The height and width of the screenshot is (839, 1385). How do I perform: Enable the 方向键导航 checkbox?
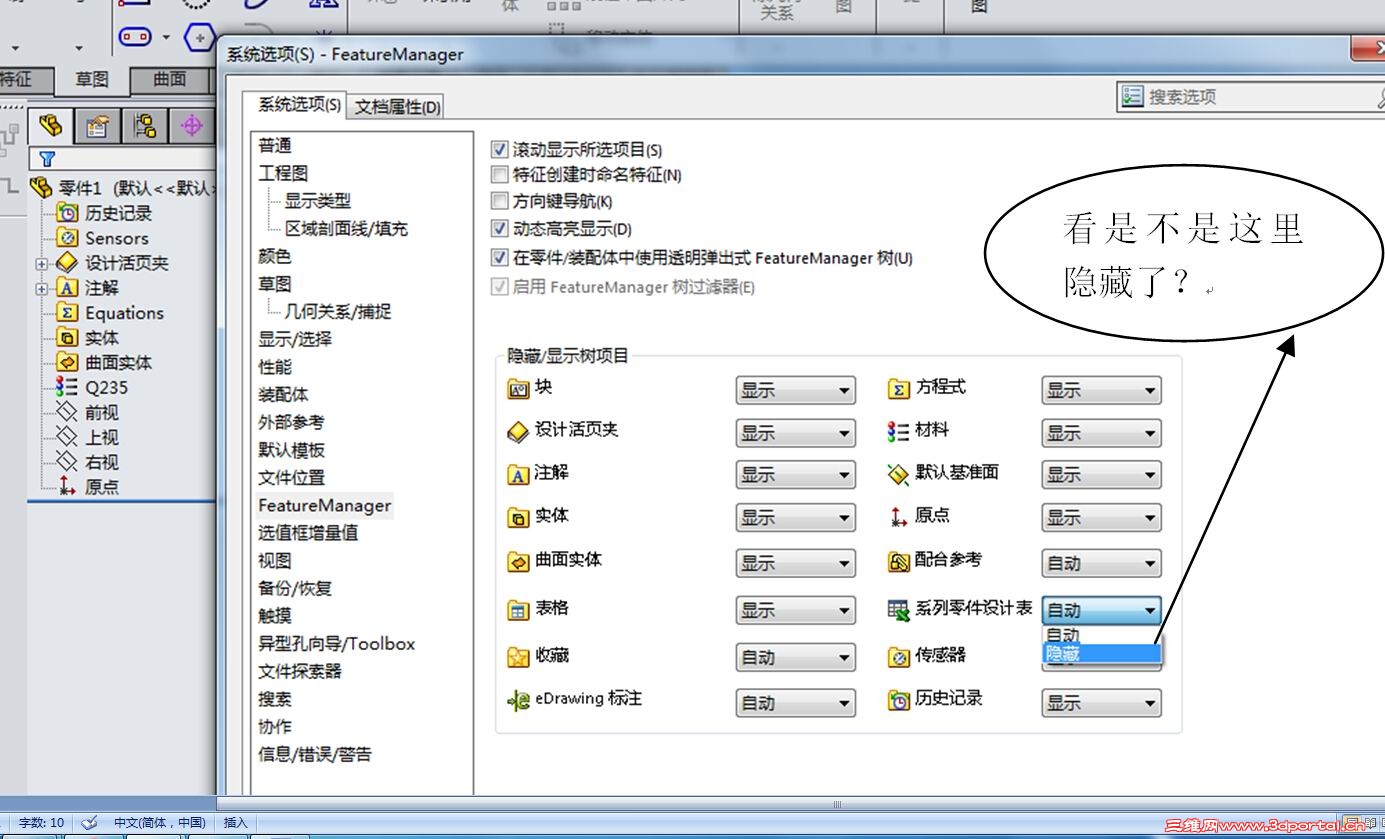500,201
